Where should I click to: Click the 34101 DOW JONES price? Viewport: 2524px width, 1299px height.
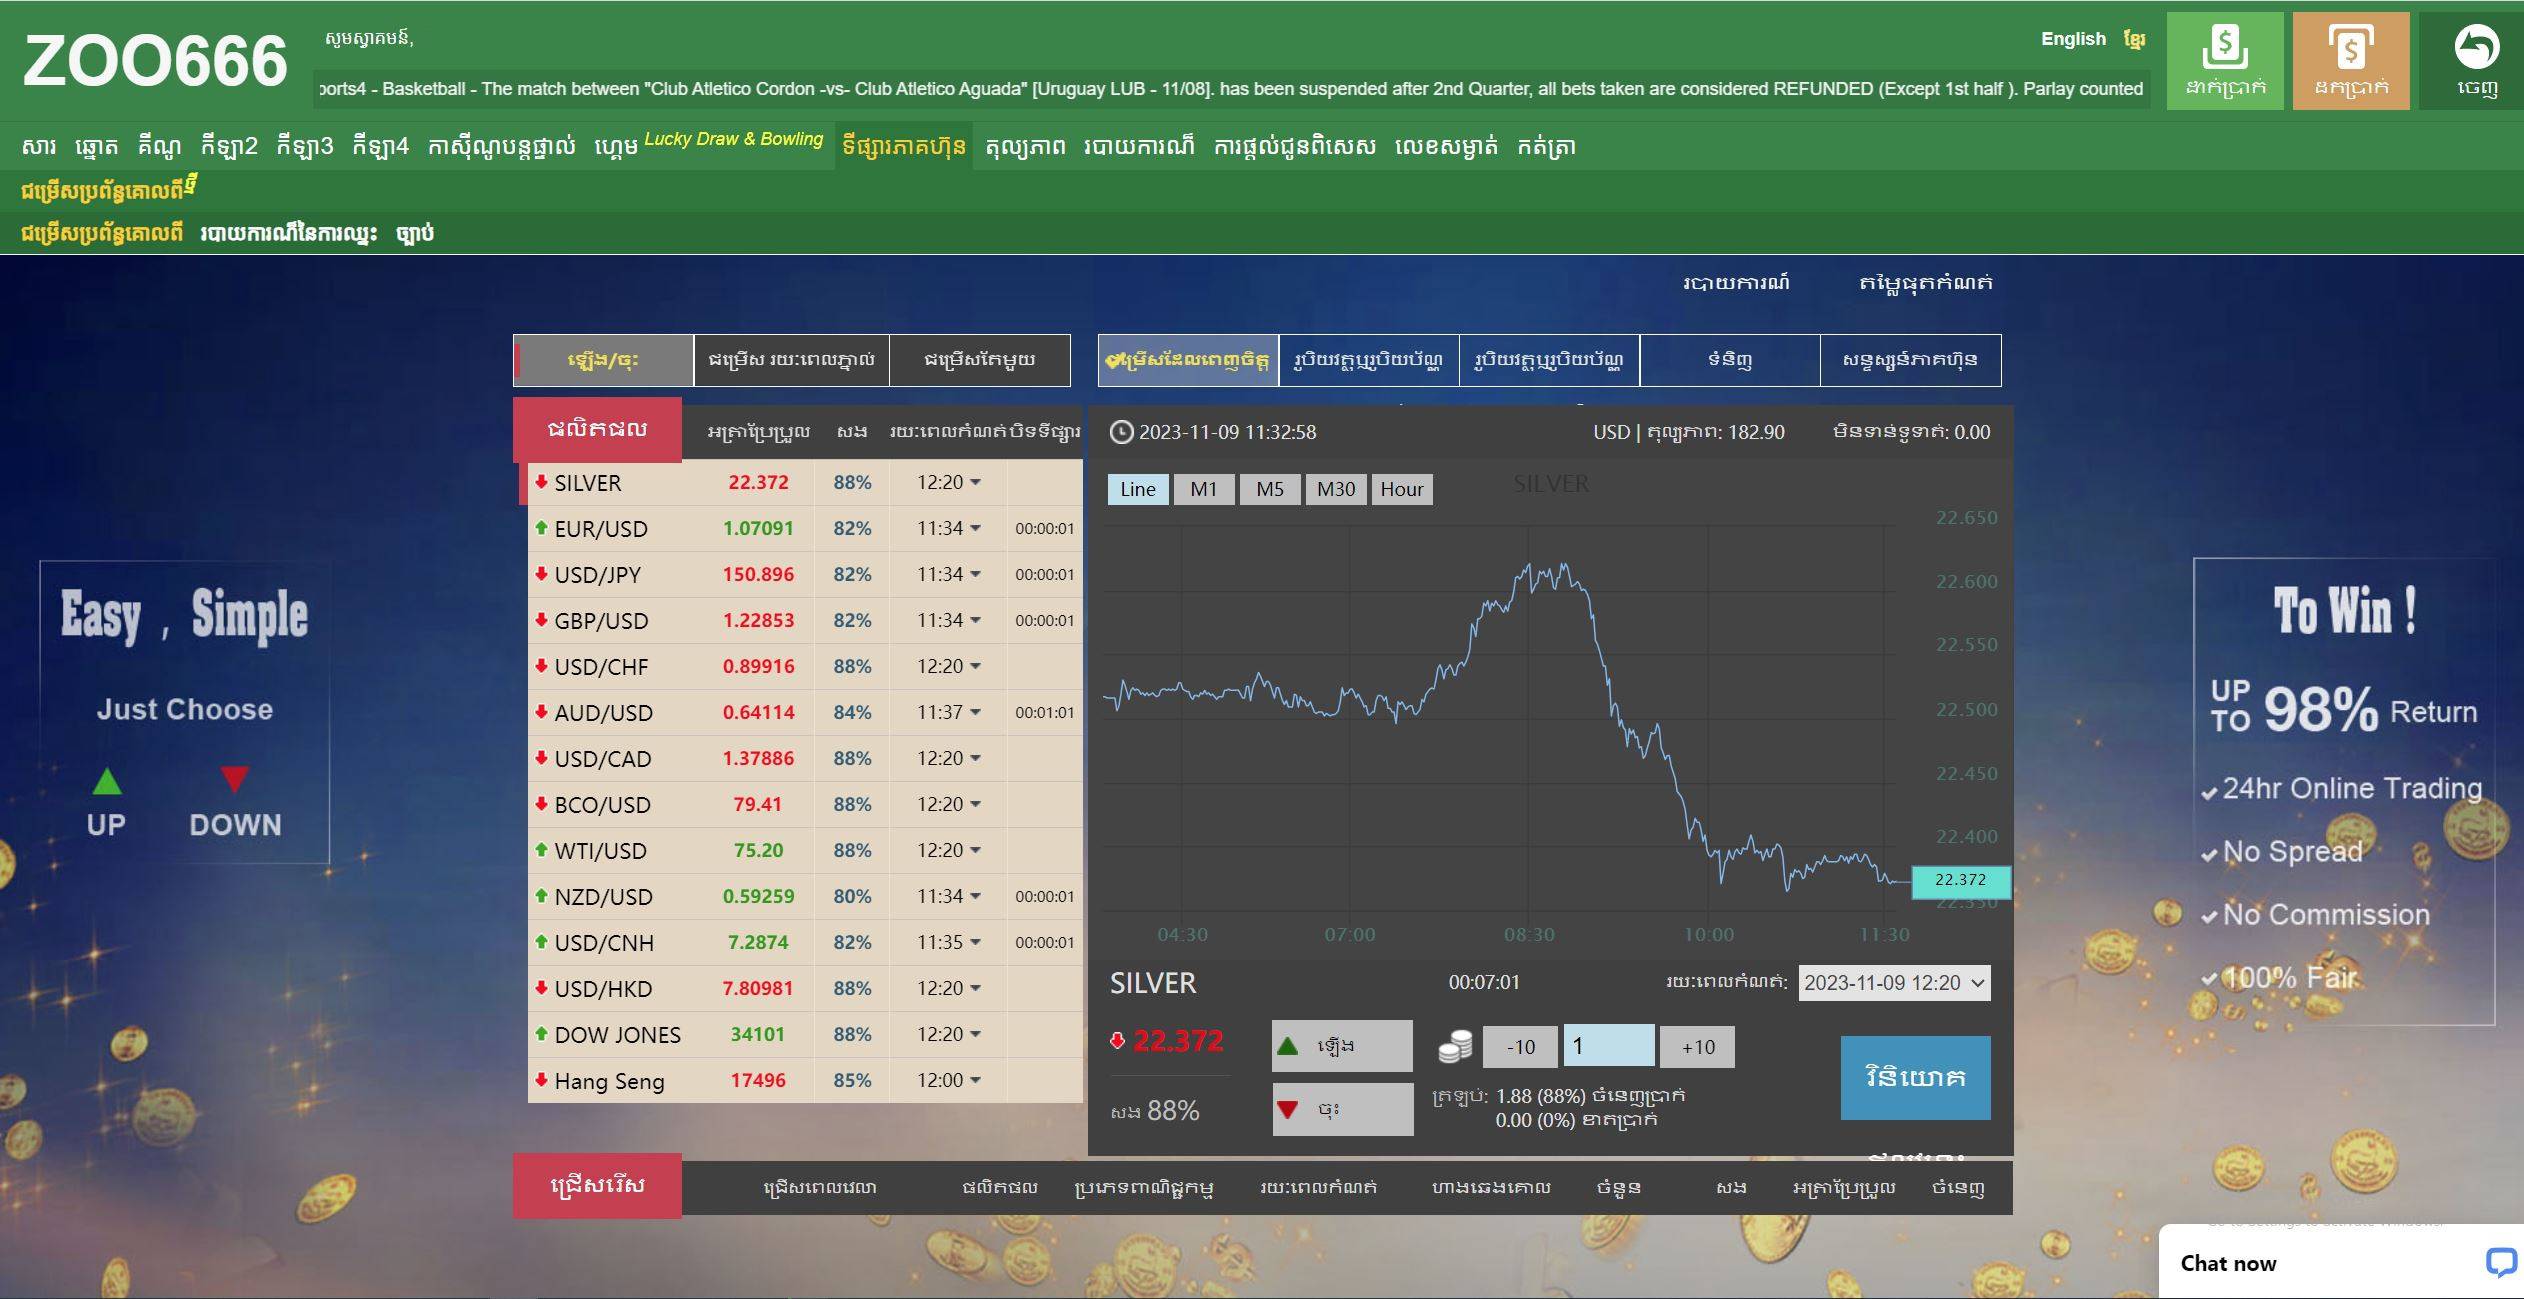[757, 1034]
